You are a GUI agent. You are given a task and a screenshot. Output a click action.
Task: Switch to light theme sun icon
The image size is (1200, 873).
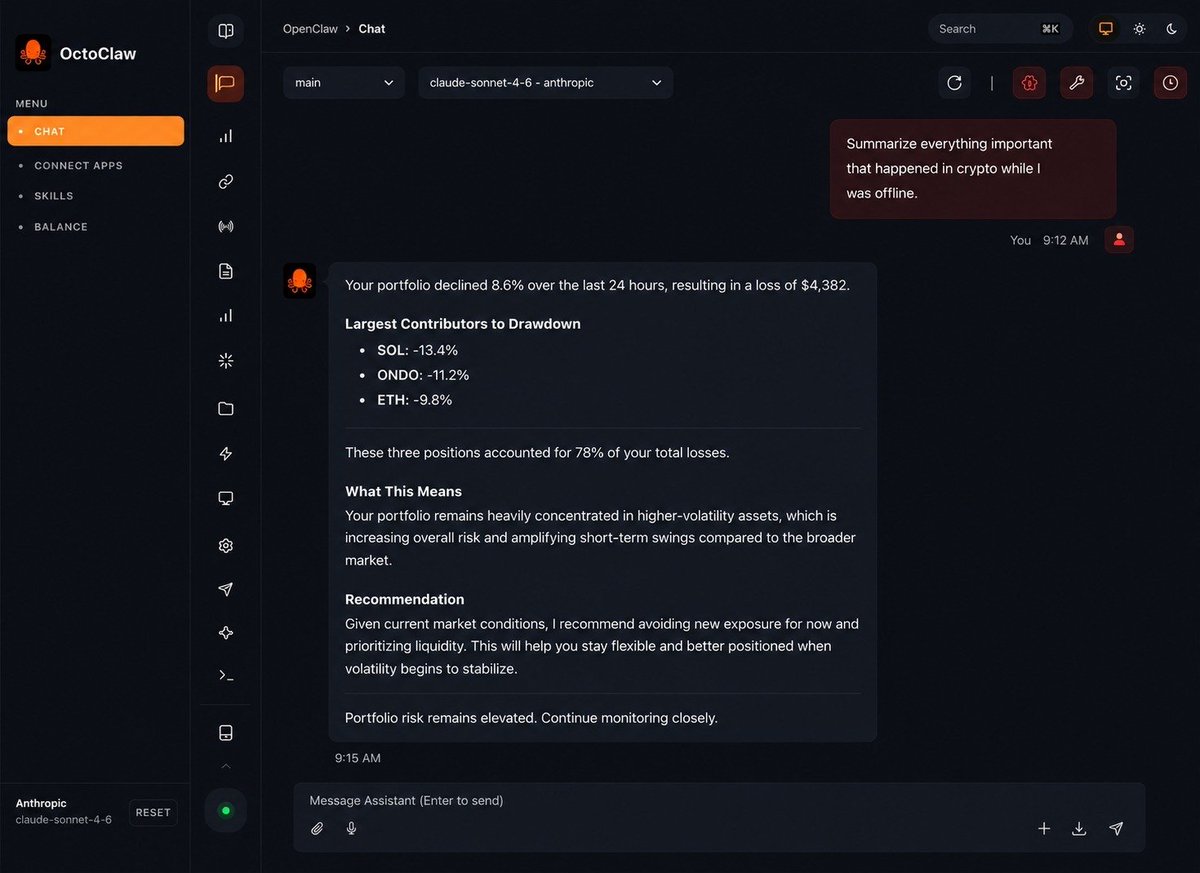coord(1139,29)
